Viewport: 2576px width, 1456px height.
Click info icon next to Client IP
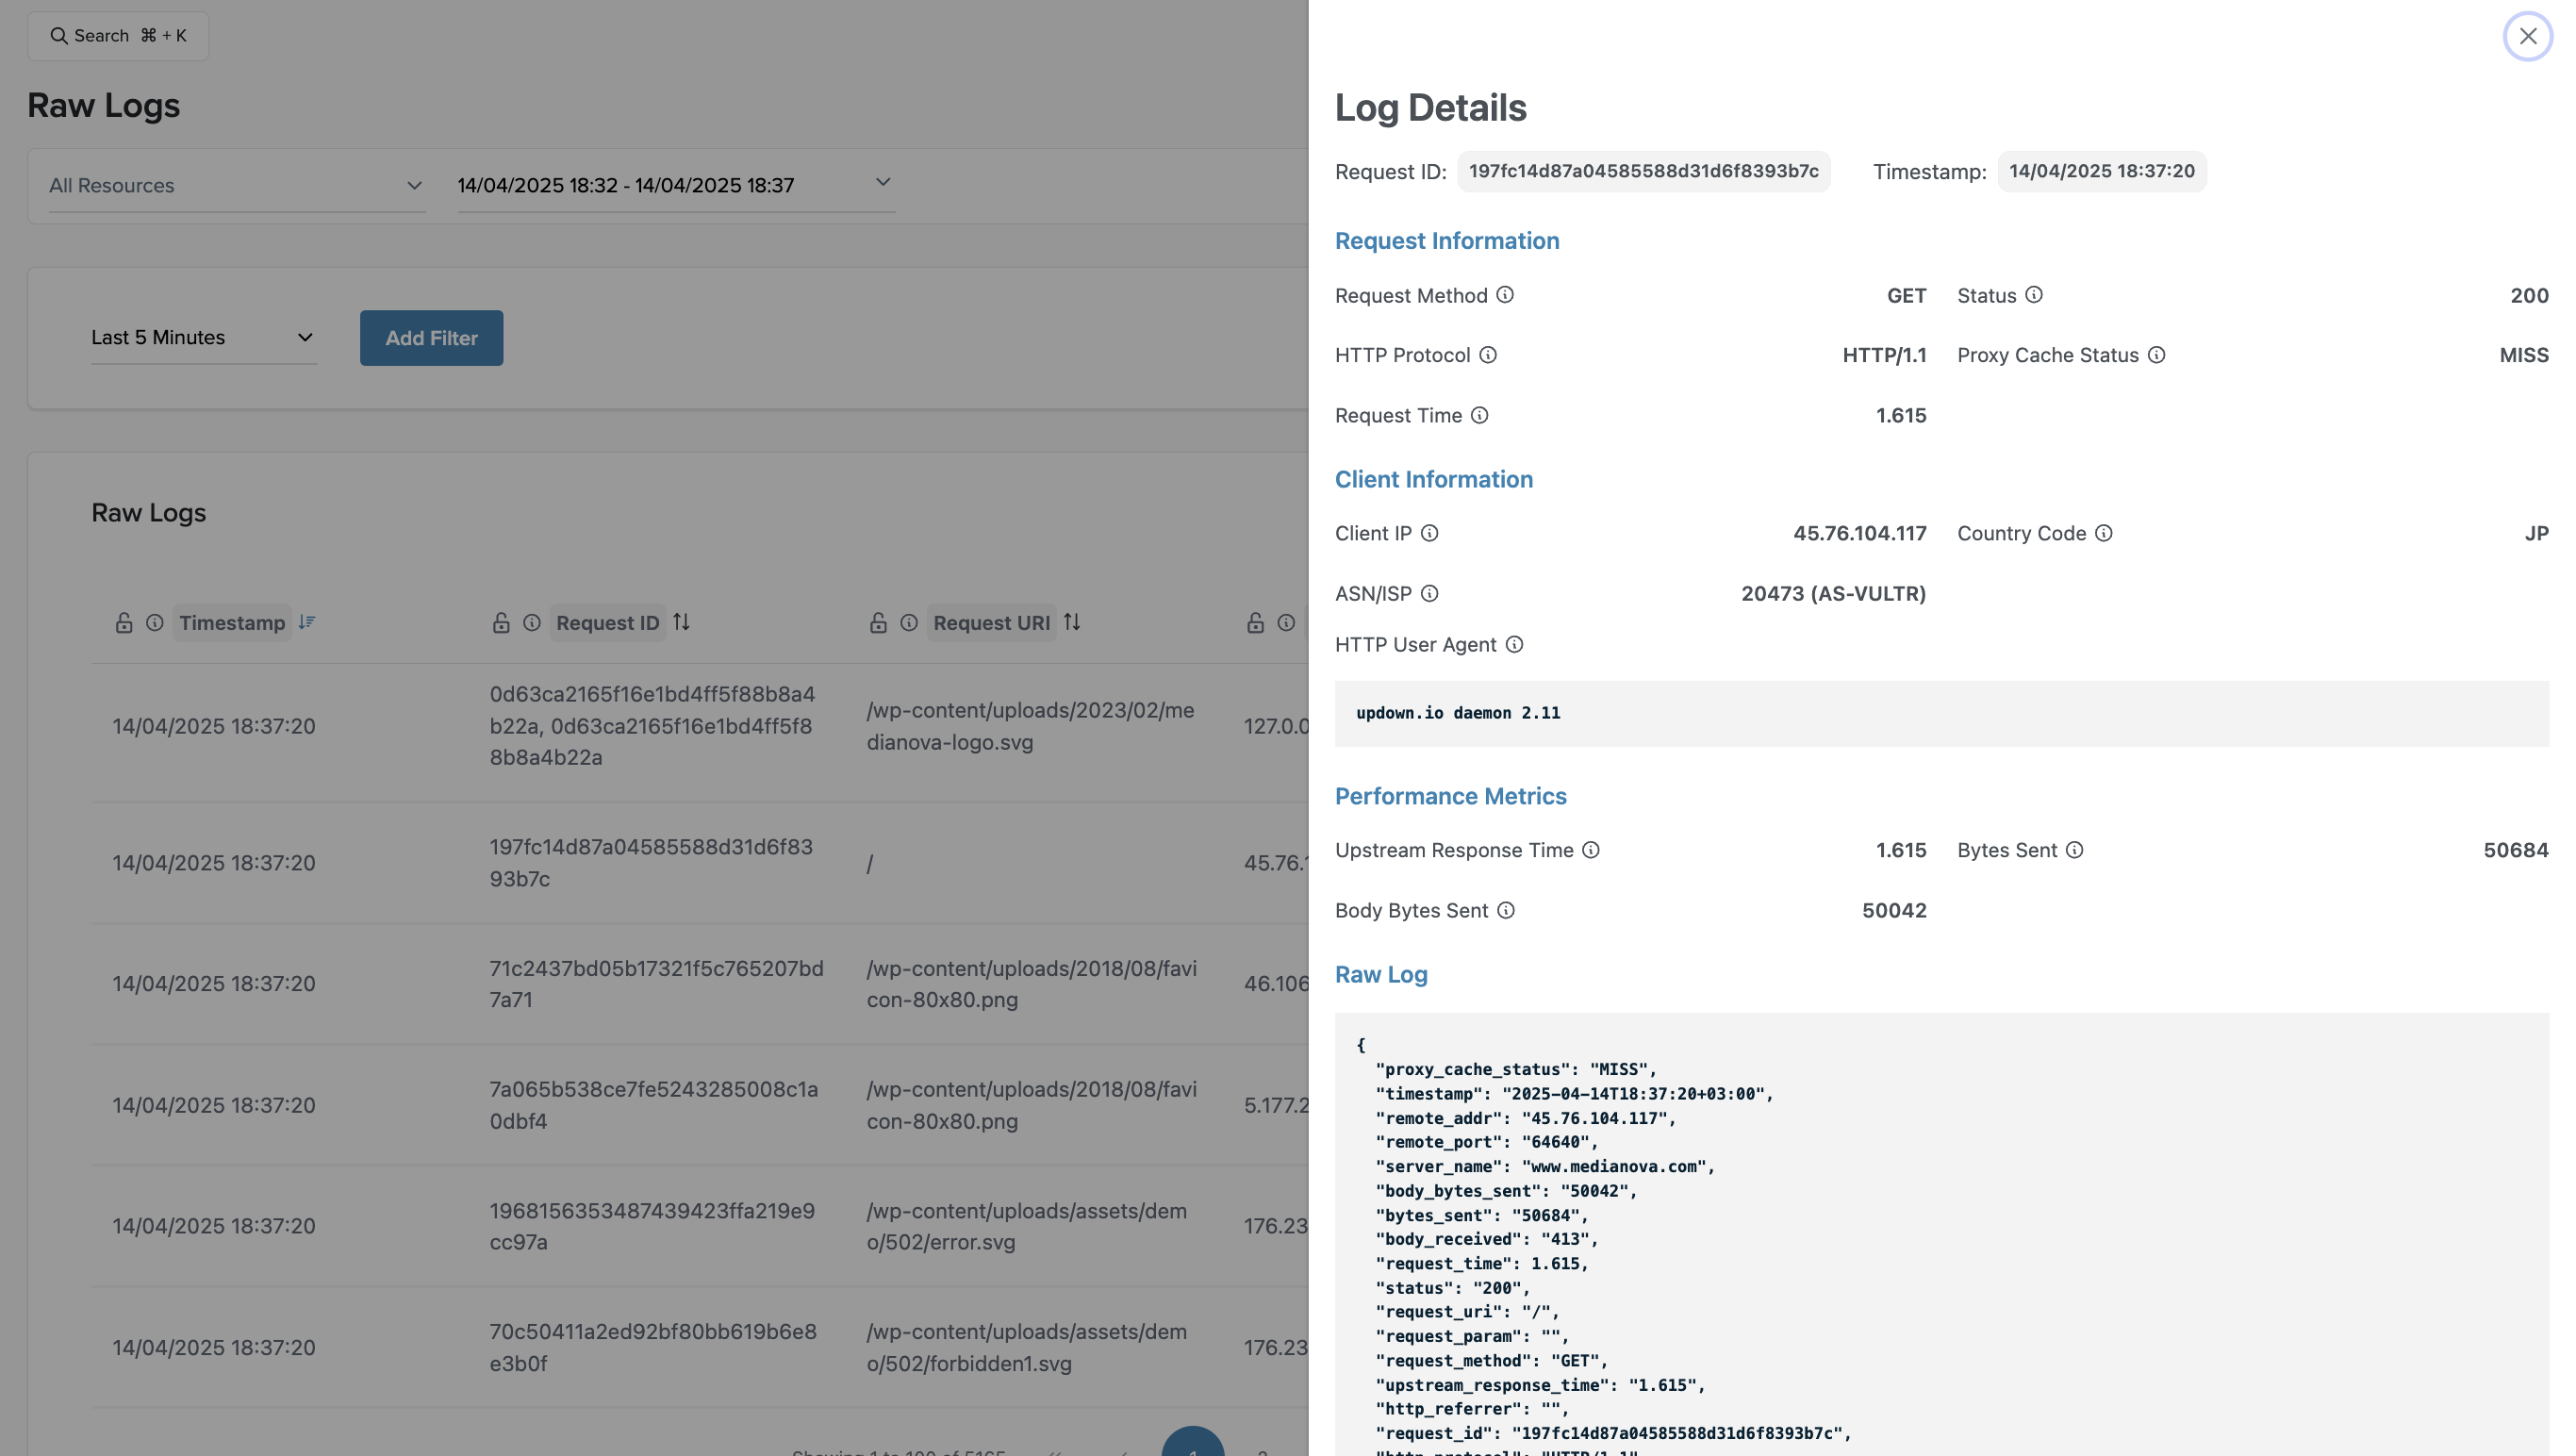(x=1429, y=533)
